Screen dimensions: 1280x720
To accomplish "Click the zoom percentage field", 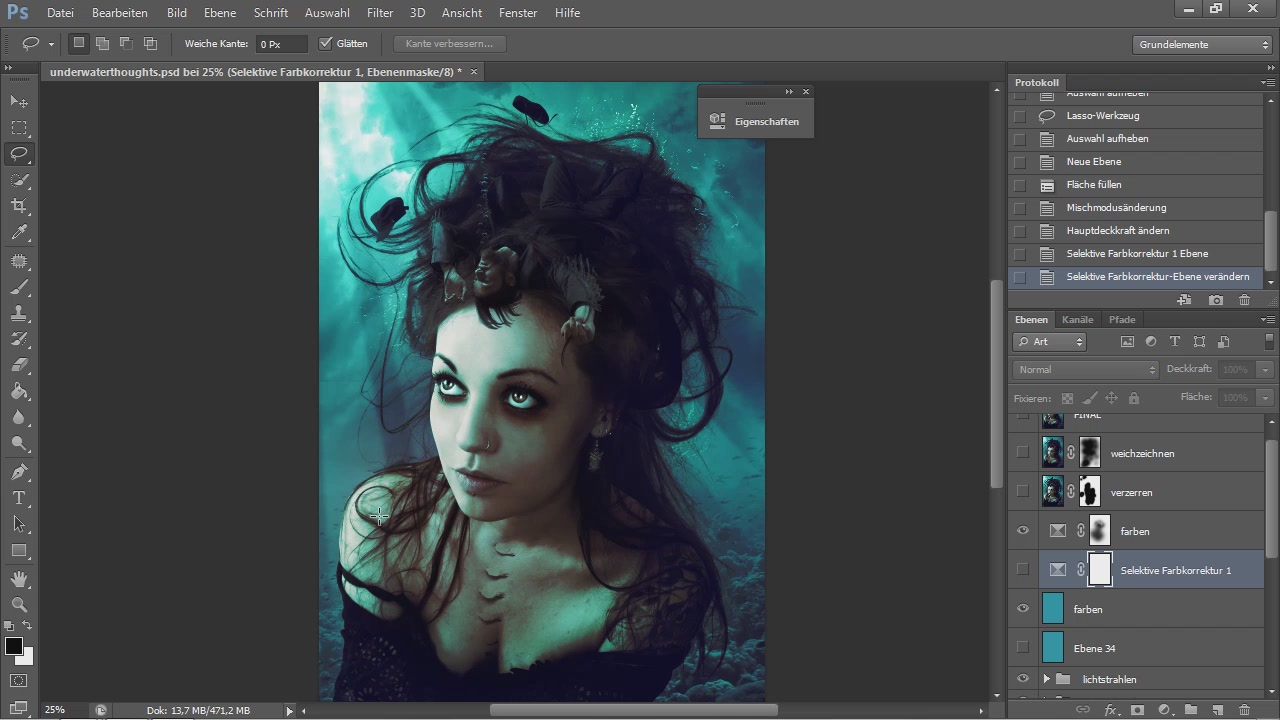I will pos(54,710).
